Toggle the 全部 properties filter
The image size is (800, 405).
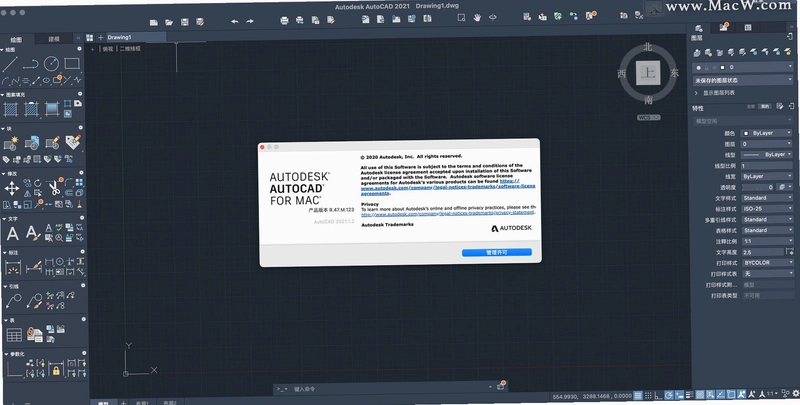(x=750, y=107)
